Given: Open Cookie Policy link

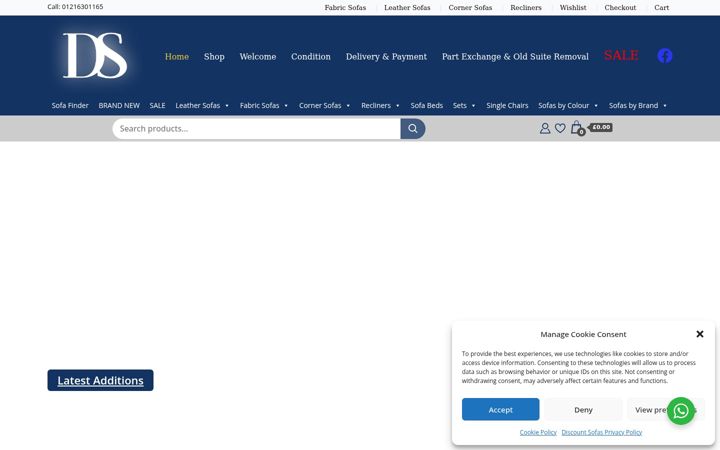Looking at the screenshot, I should click(x=538, y=432).
